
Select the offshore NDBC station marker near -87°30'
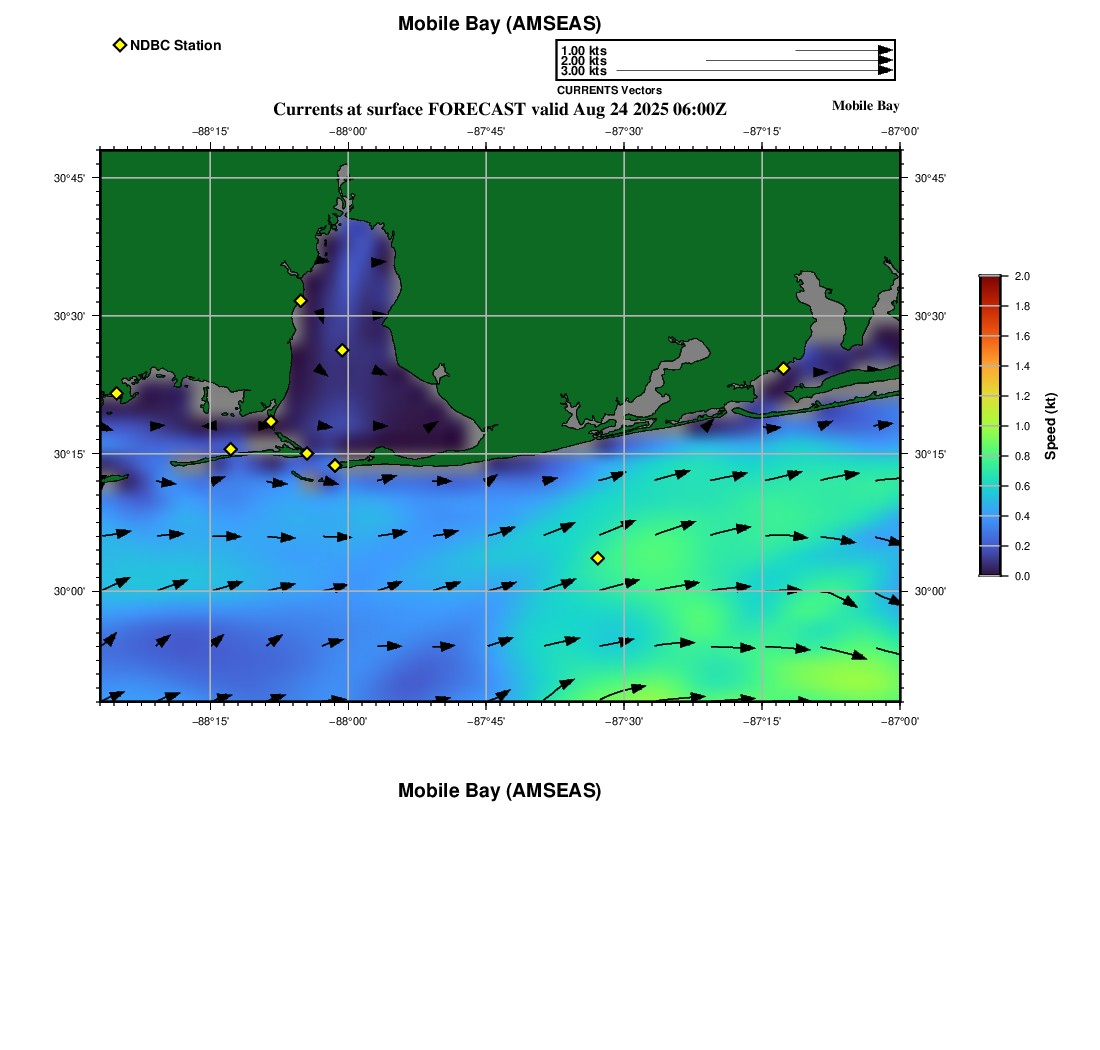pos(598,558)
